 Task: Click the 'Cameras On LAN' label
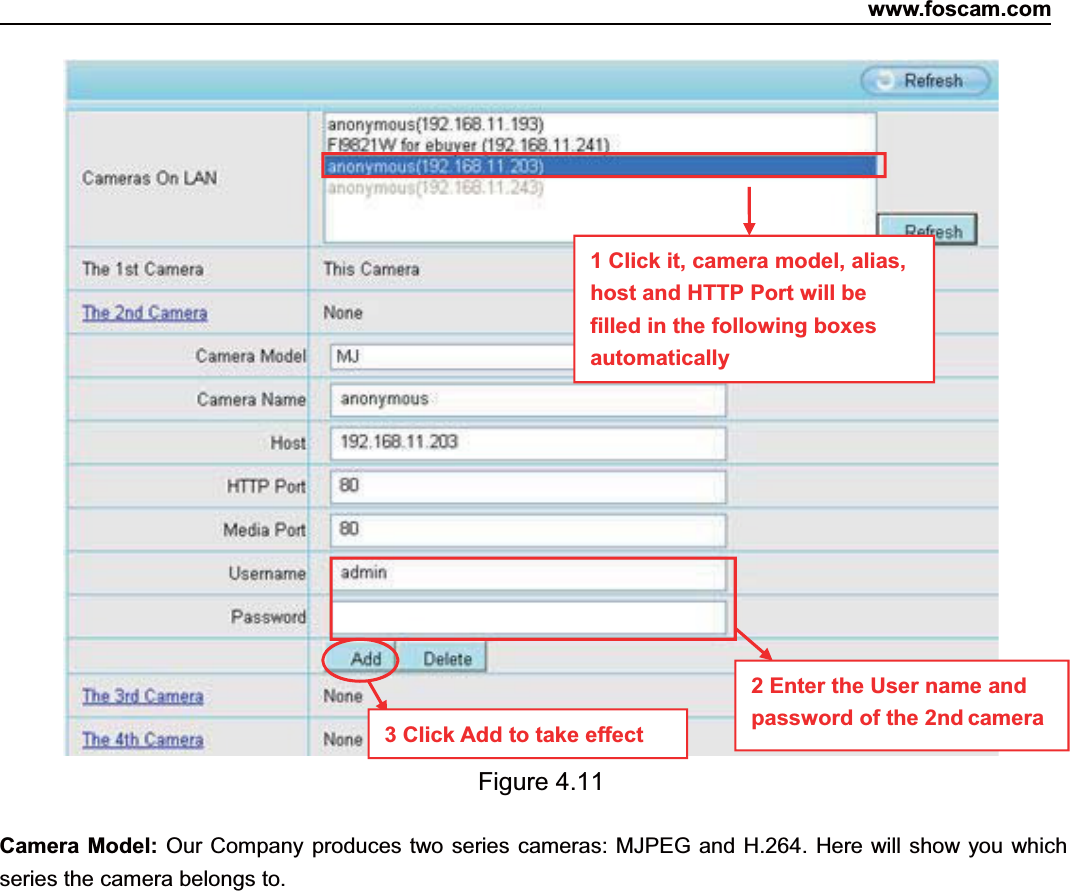pyautogui.click(x=149, y=178)
